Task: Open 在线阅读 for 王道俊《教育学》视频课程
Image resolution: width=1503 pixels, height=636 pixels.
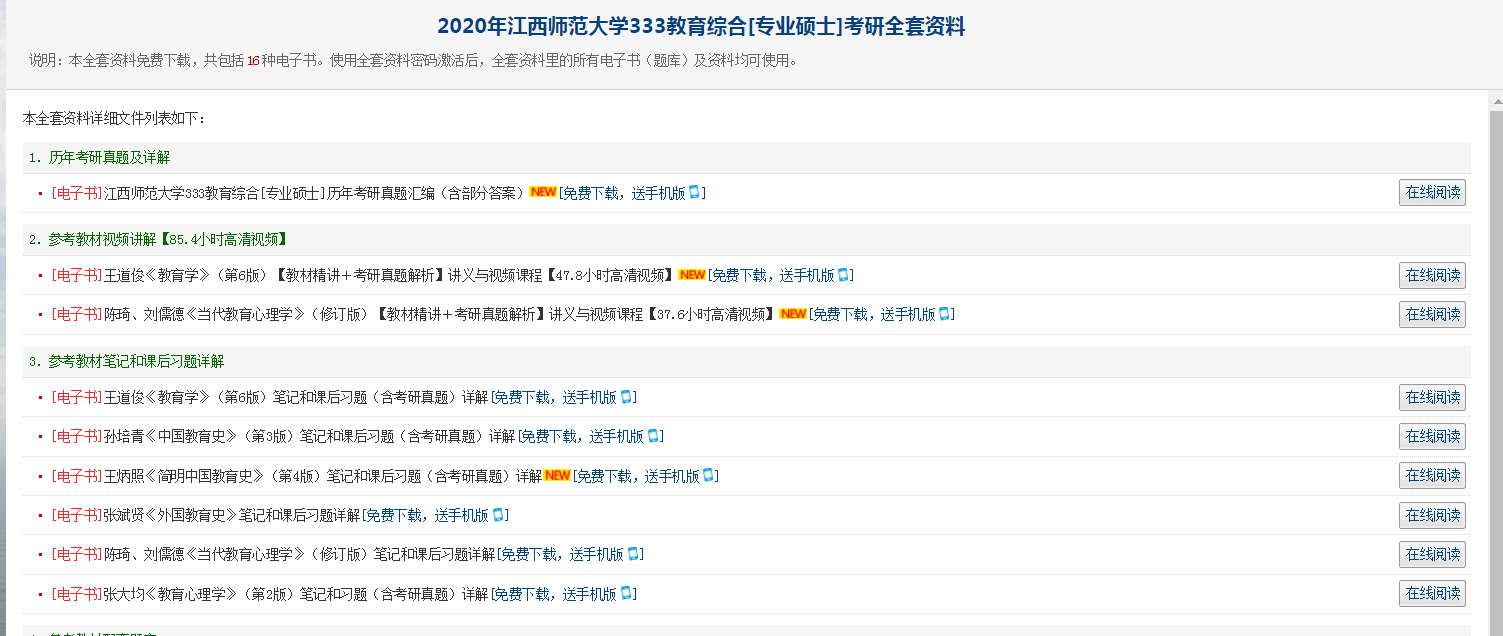Action: click(x=1432, y=275)
